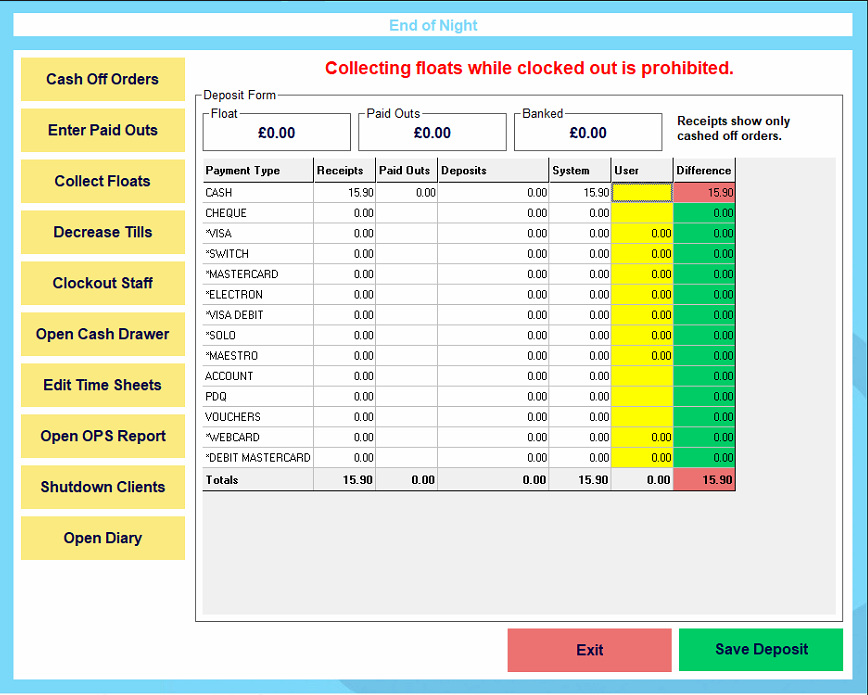Click the CHEQUE green Difference cell
868x695 pixels.
point(704,213)
